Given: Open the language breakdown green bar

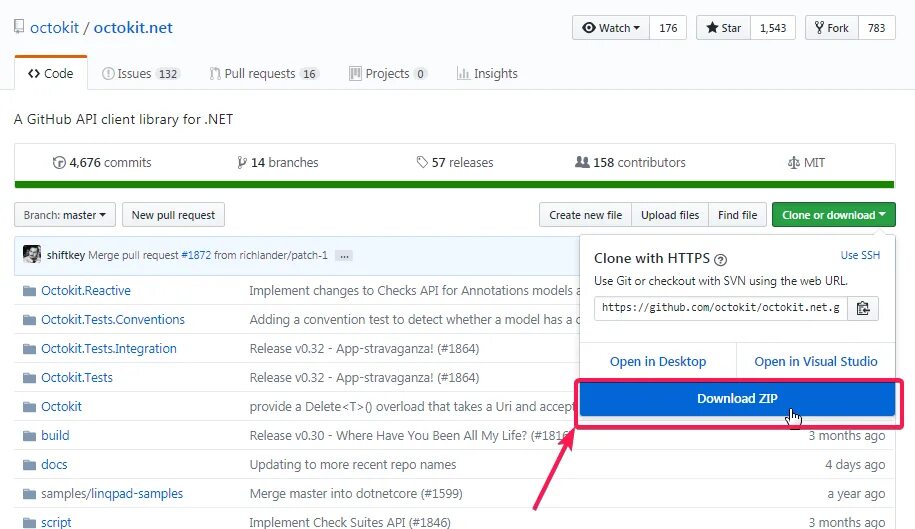Looking at the screenshot, I should (x=454, y=185).
